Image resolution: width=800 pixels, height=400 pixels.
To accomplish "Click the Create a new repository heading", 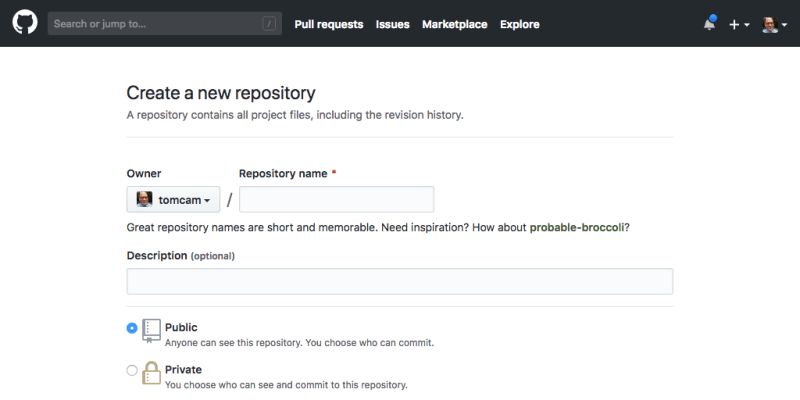I will pos(221,93).
